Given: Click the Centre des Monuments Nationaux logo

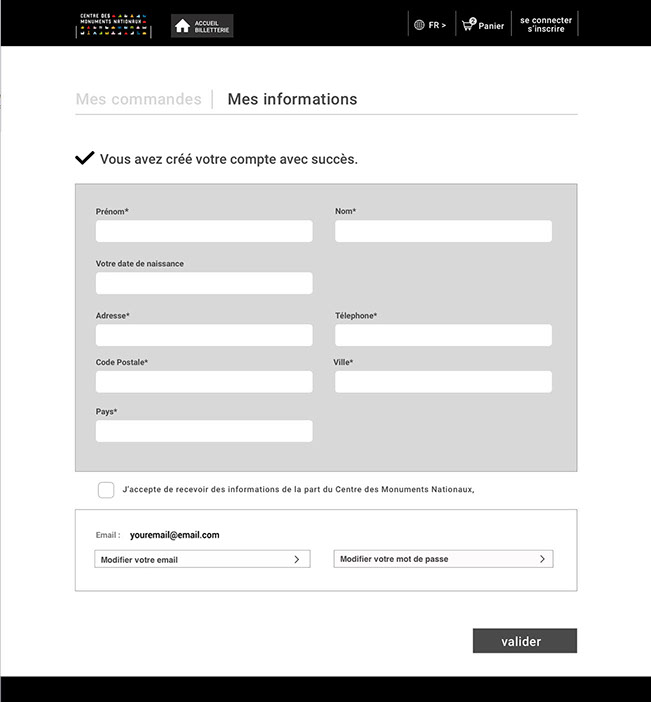Looking at the screenshot, I should (114, 25).
